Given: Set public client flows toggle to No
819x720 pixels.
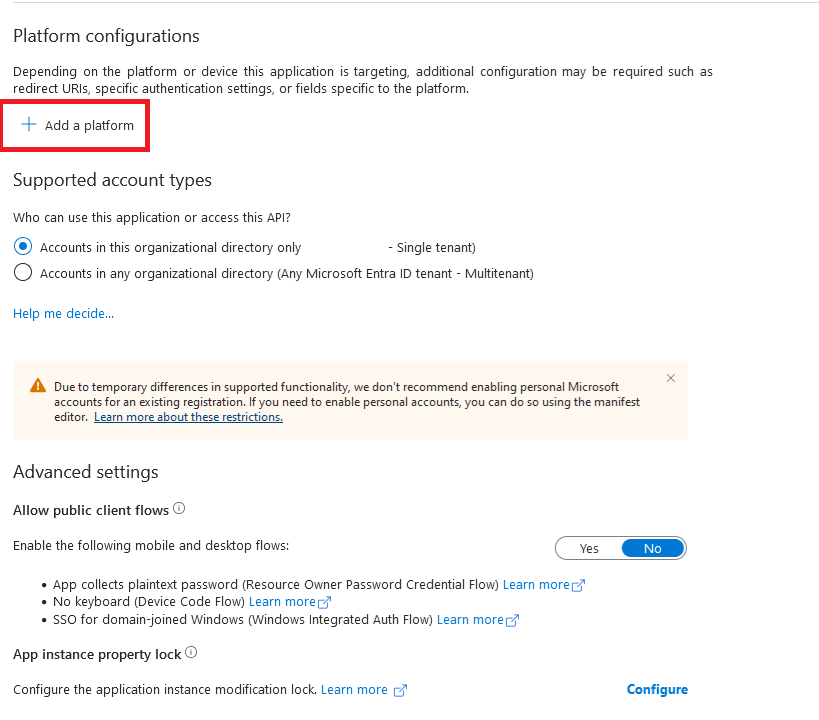Looking at the screenshot, I should 653,549.
